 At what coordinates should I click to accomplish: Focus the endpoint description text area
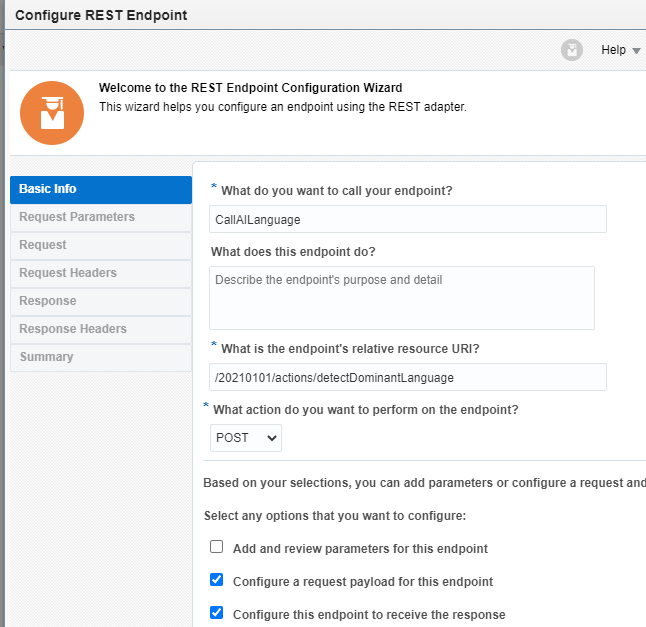(x=402, y=297)
